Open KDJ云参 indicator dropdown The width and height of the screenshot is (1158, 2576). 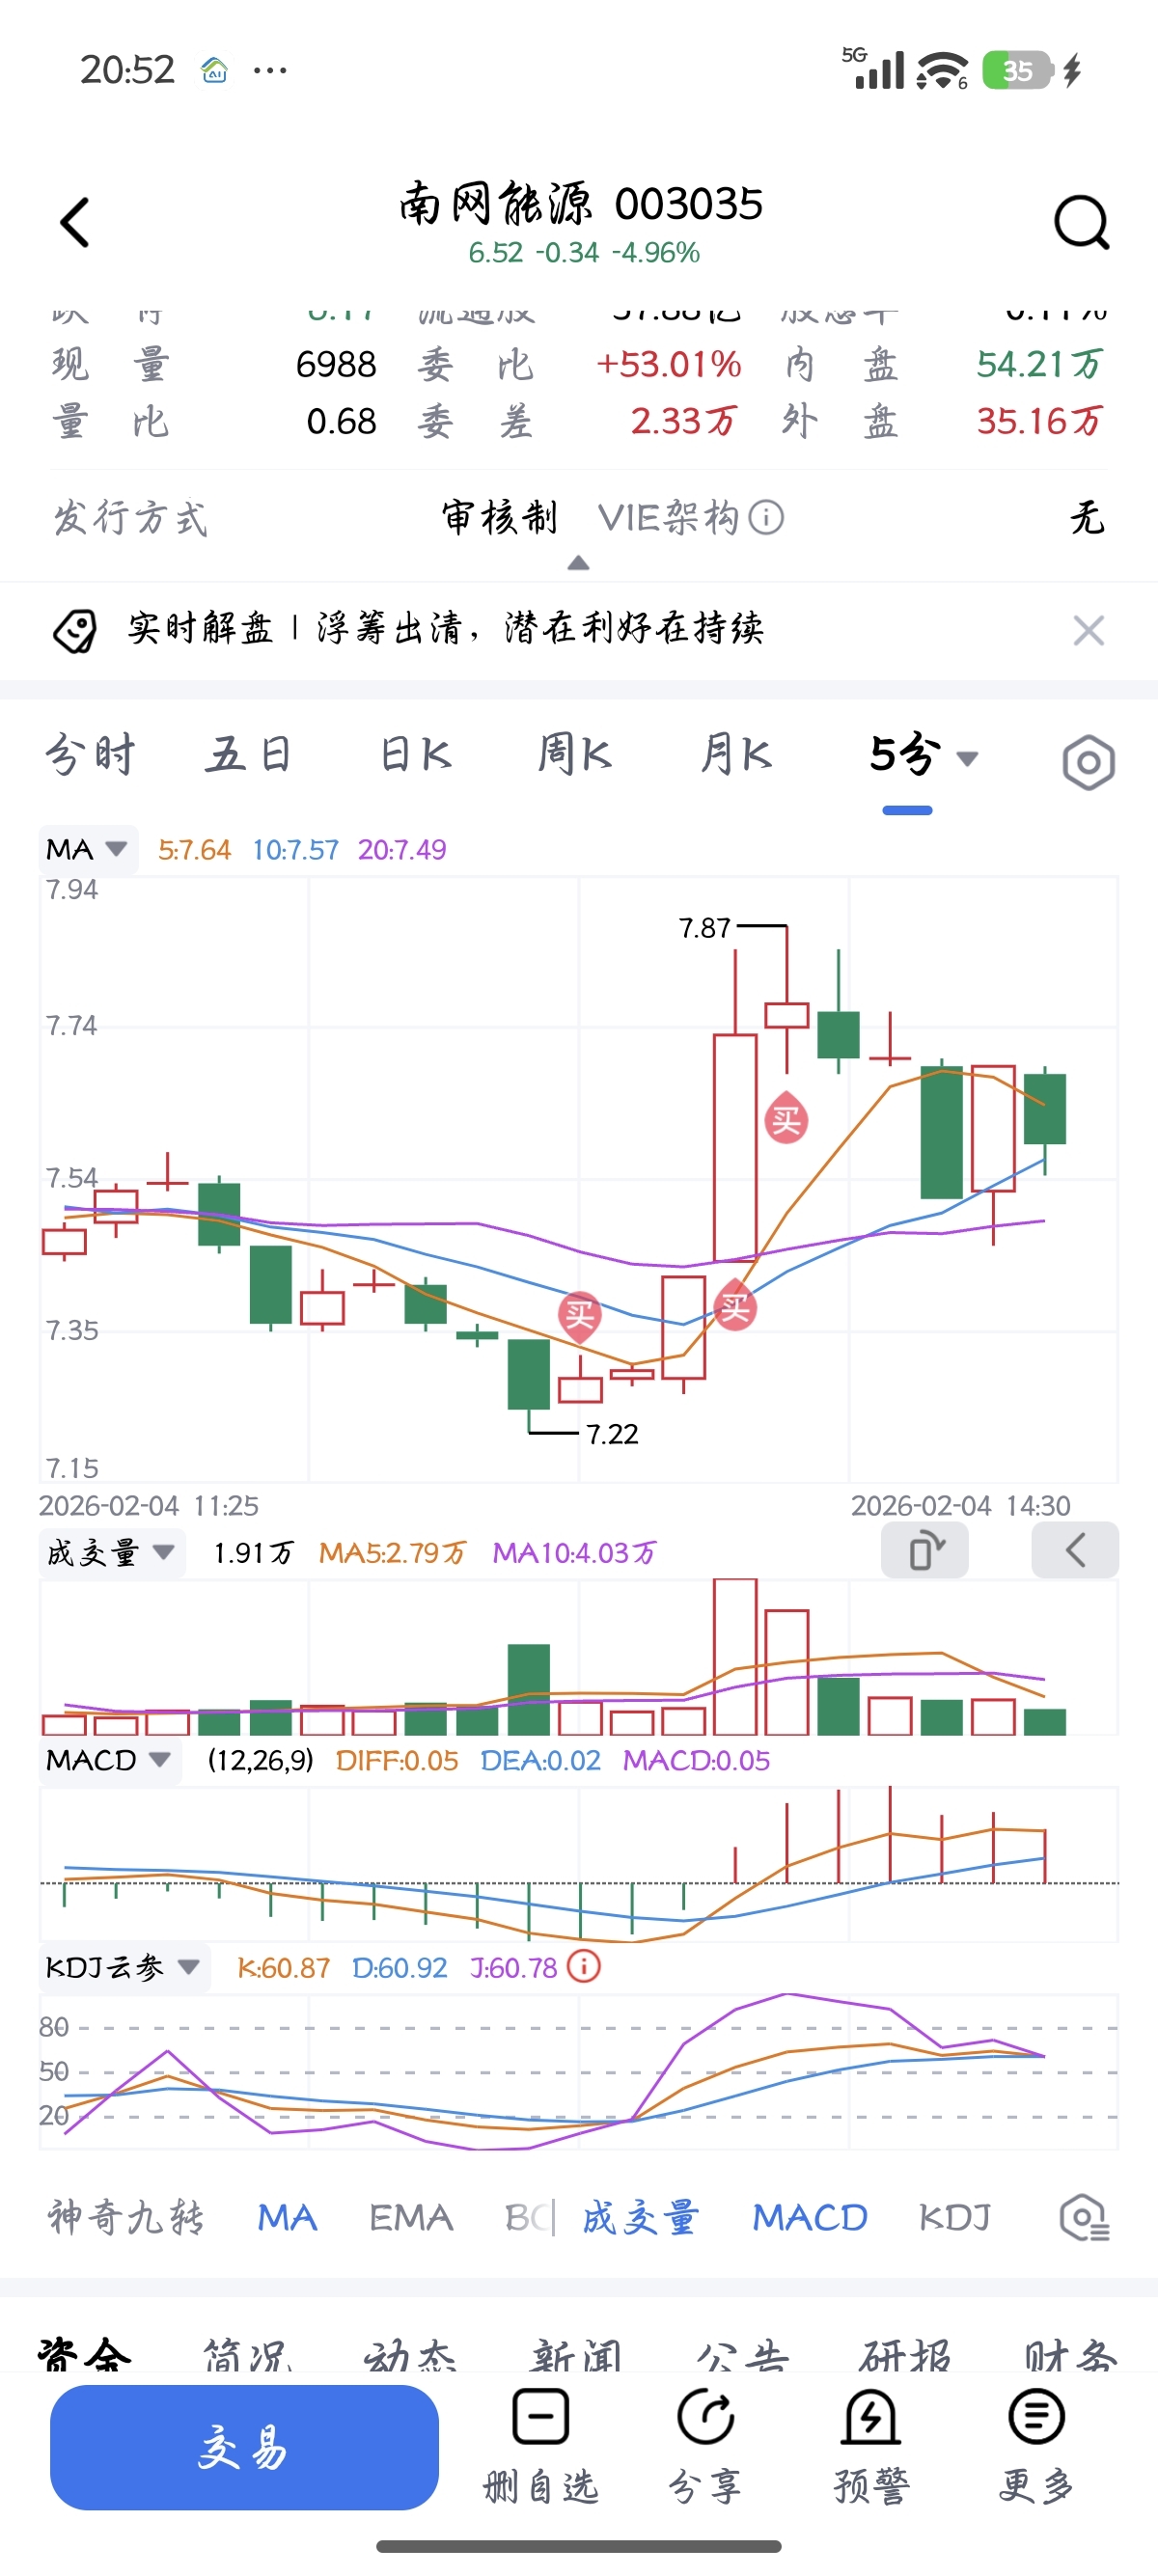coord(124,1967)
